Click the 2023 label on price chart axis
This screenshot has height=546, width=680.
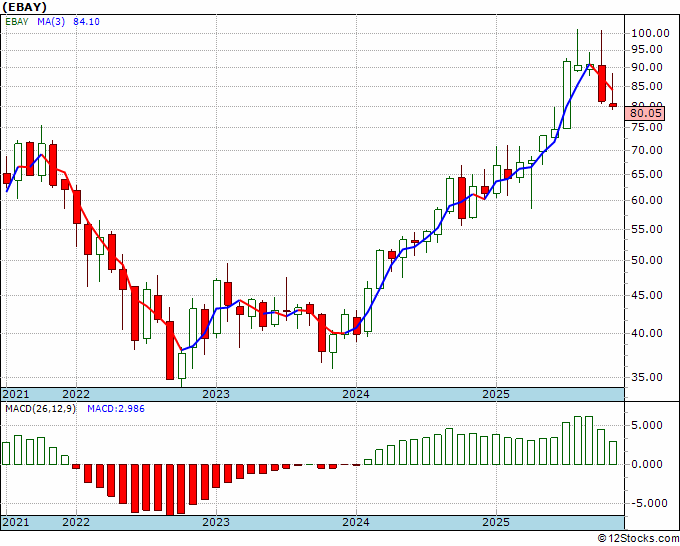216,394
